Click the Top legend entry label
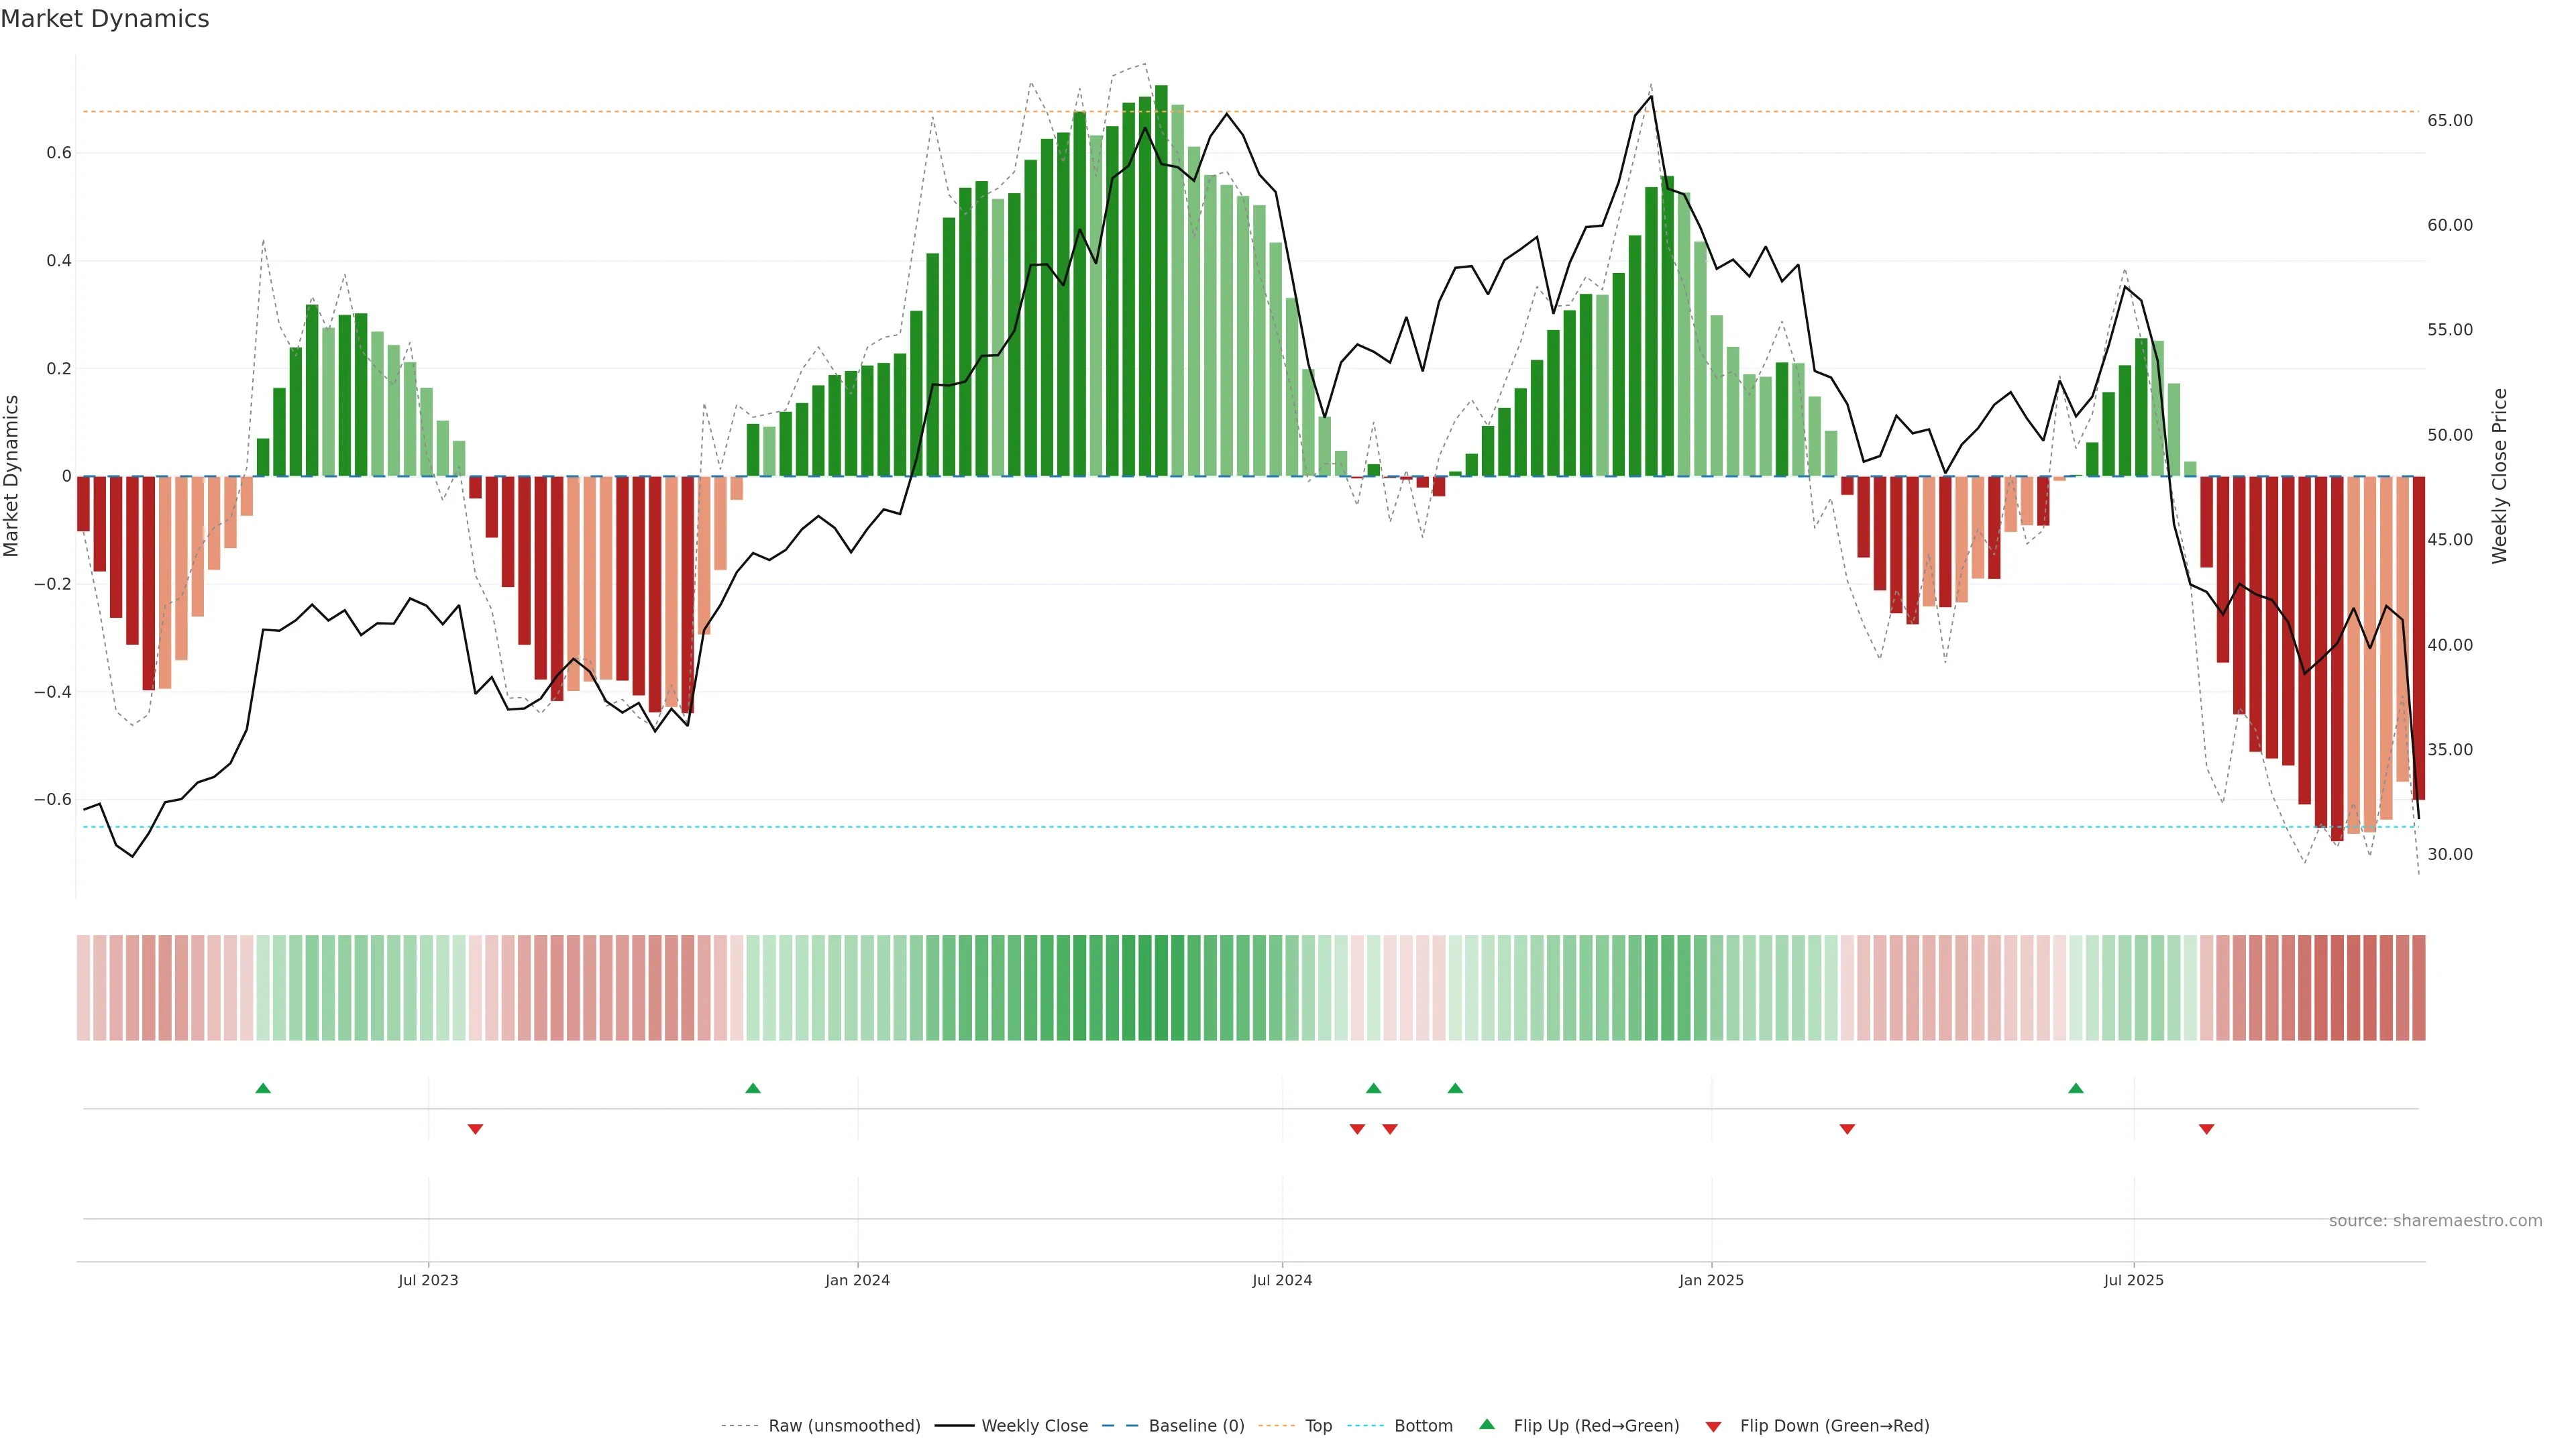 (x=1318, y=1426)
